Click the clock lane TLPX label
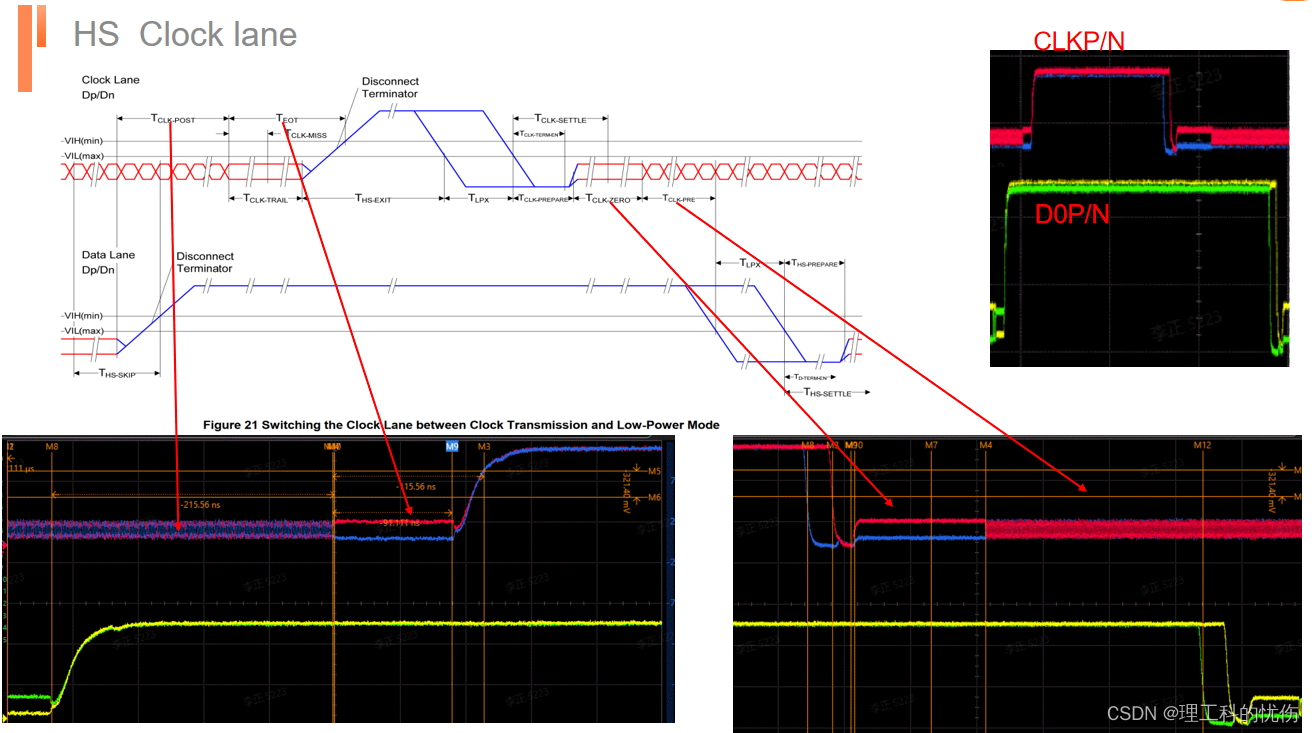Screen dimensions: 1315x733 click(478, 199)
